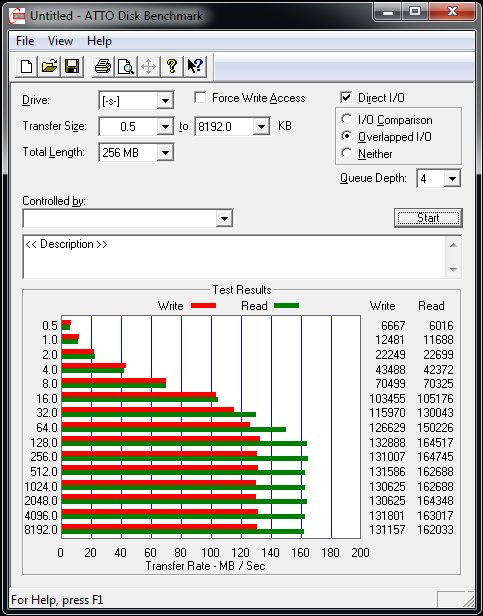
Task: Click the green Read legend swatch
Action: click(286, 306)
